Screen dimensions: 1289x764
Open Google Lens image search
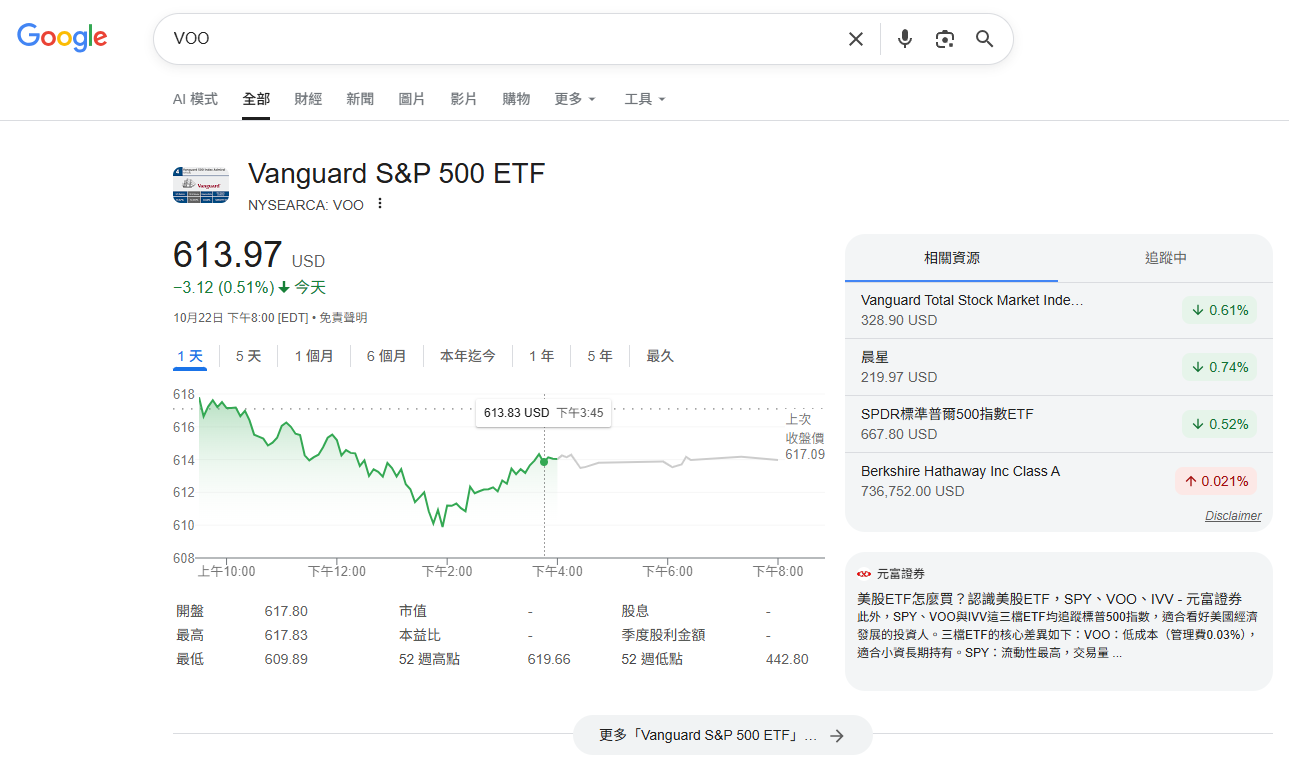944,39
